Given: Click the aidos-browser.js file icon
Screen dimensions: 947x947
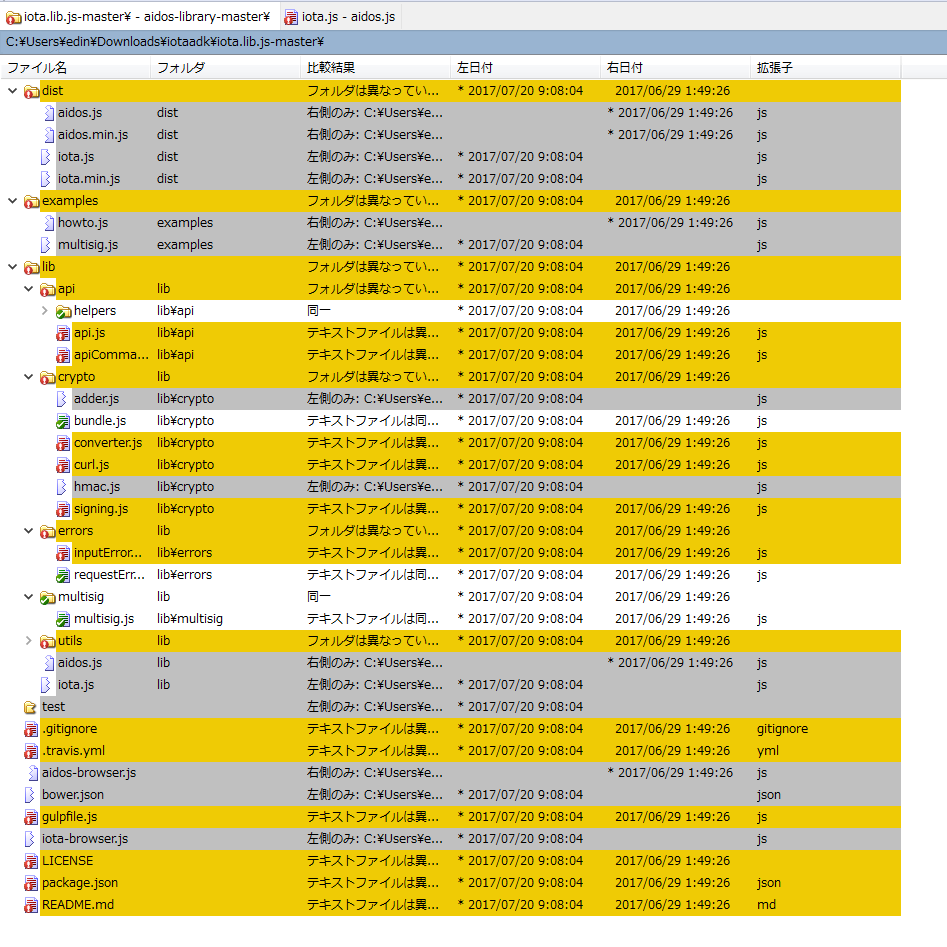Looking at the screenshot, I should pyautogui.click(x=33, y=773).
